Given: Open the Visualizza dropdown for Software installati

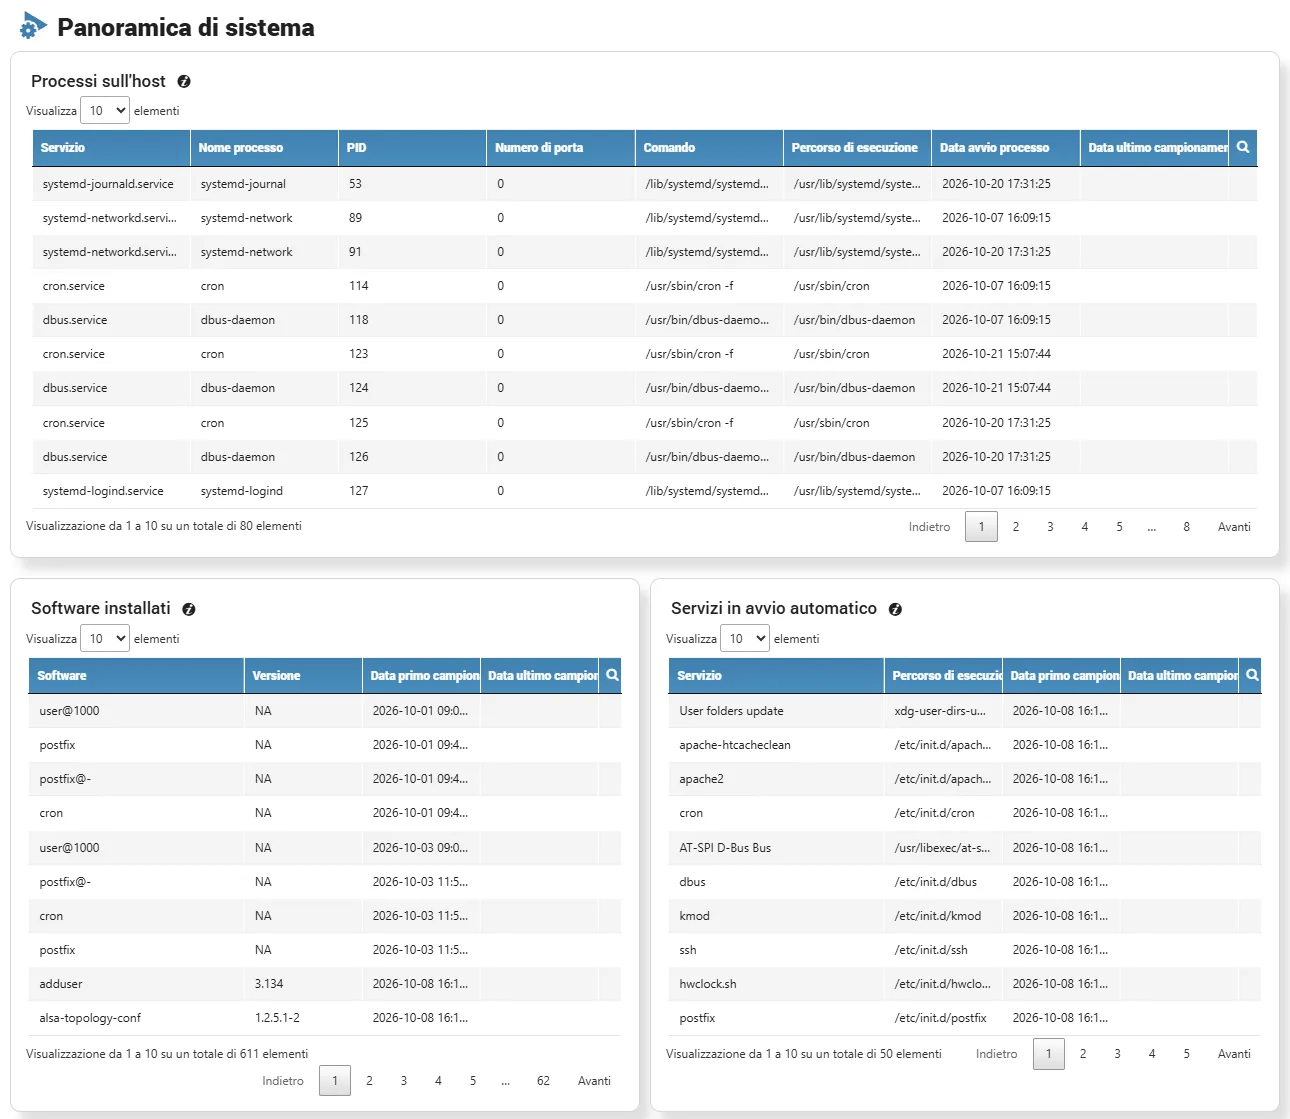Looking at the screenshot, I should coord(105,639).
